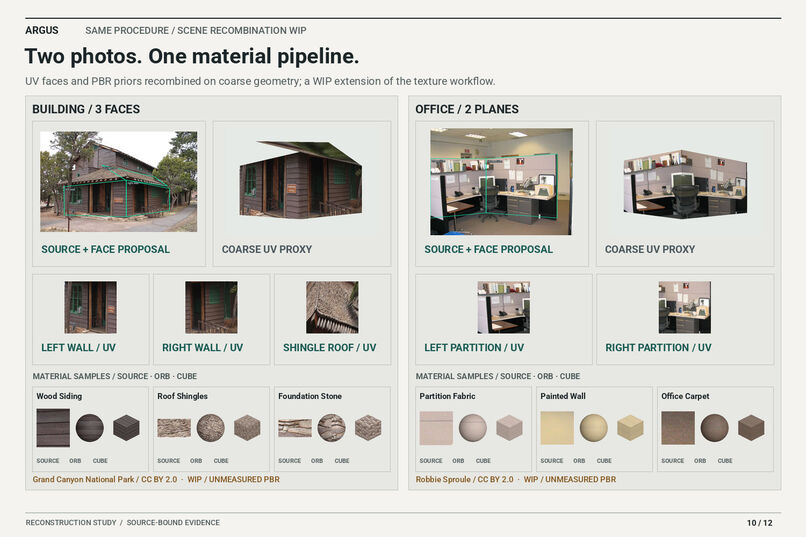The image size is (806, 537).
Task: Click the office 'COARSE UV PROXY' caption
Action: [650, 249]
